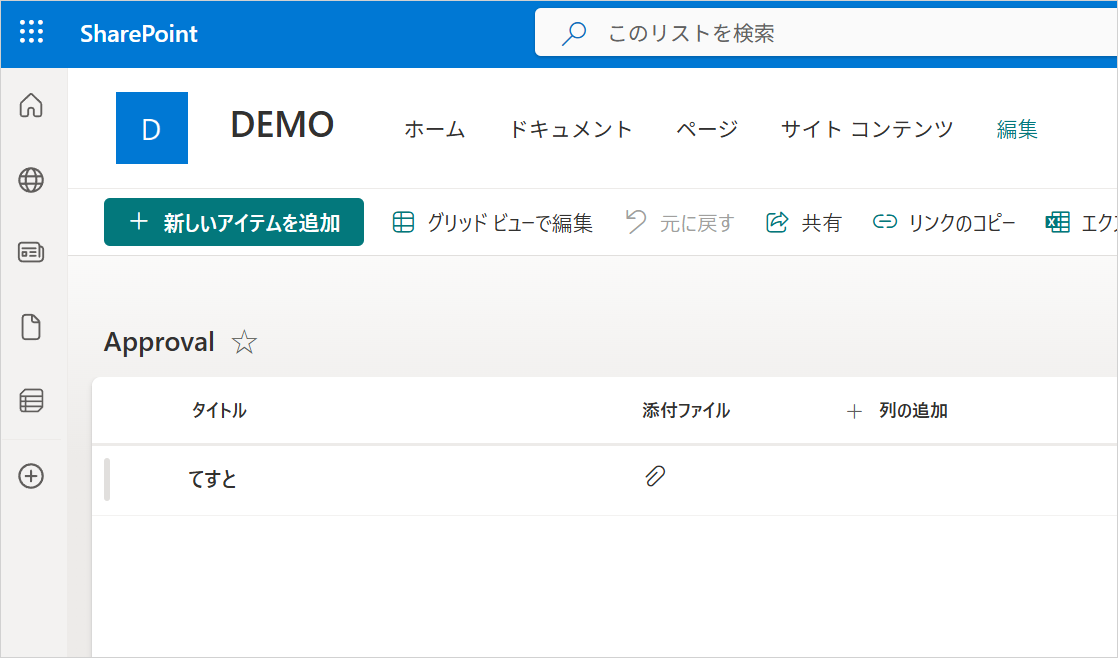Click the attachment paperclip for てすと
Viewport: 1118px width, 658px height.
coord(655,476)
